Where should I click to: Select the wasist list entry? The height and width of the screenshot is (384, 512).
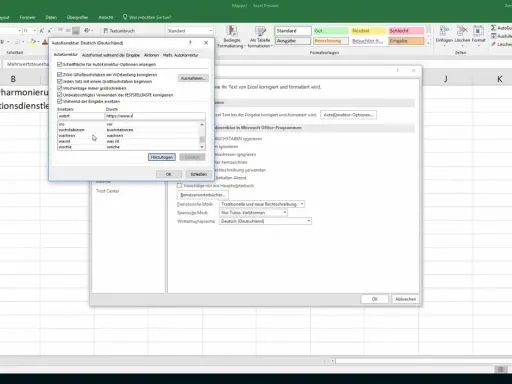[128, 141]
